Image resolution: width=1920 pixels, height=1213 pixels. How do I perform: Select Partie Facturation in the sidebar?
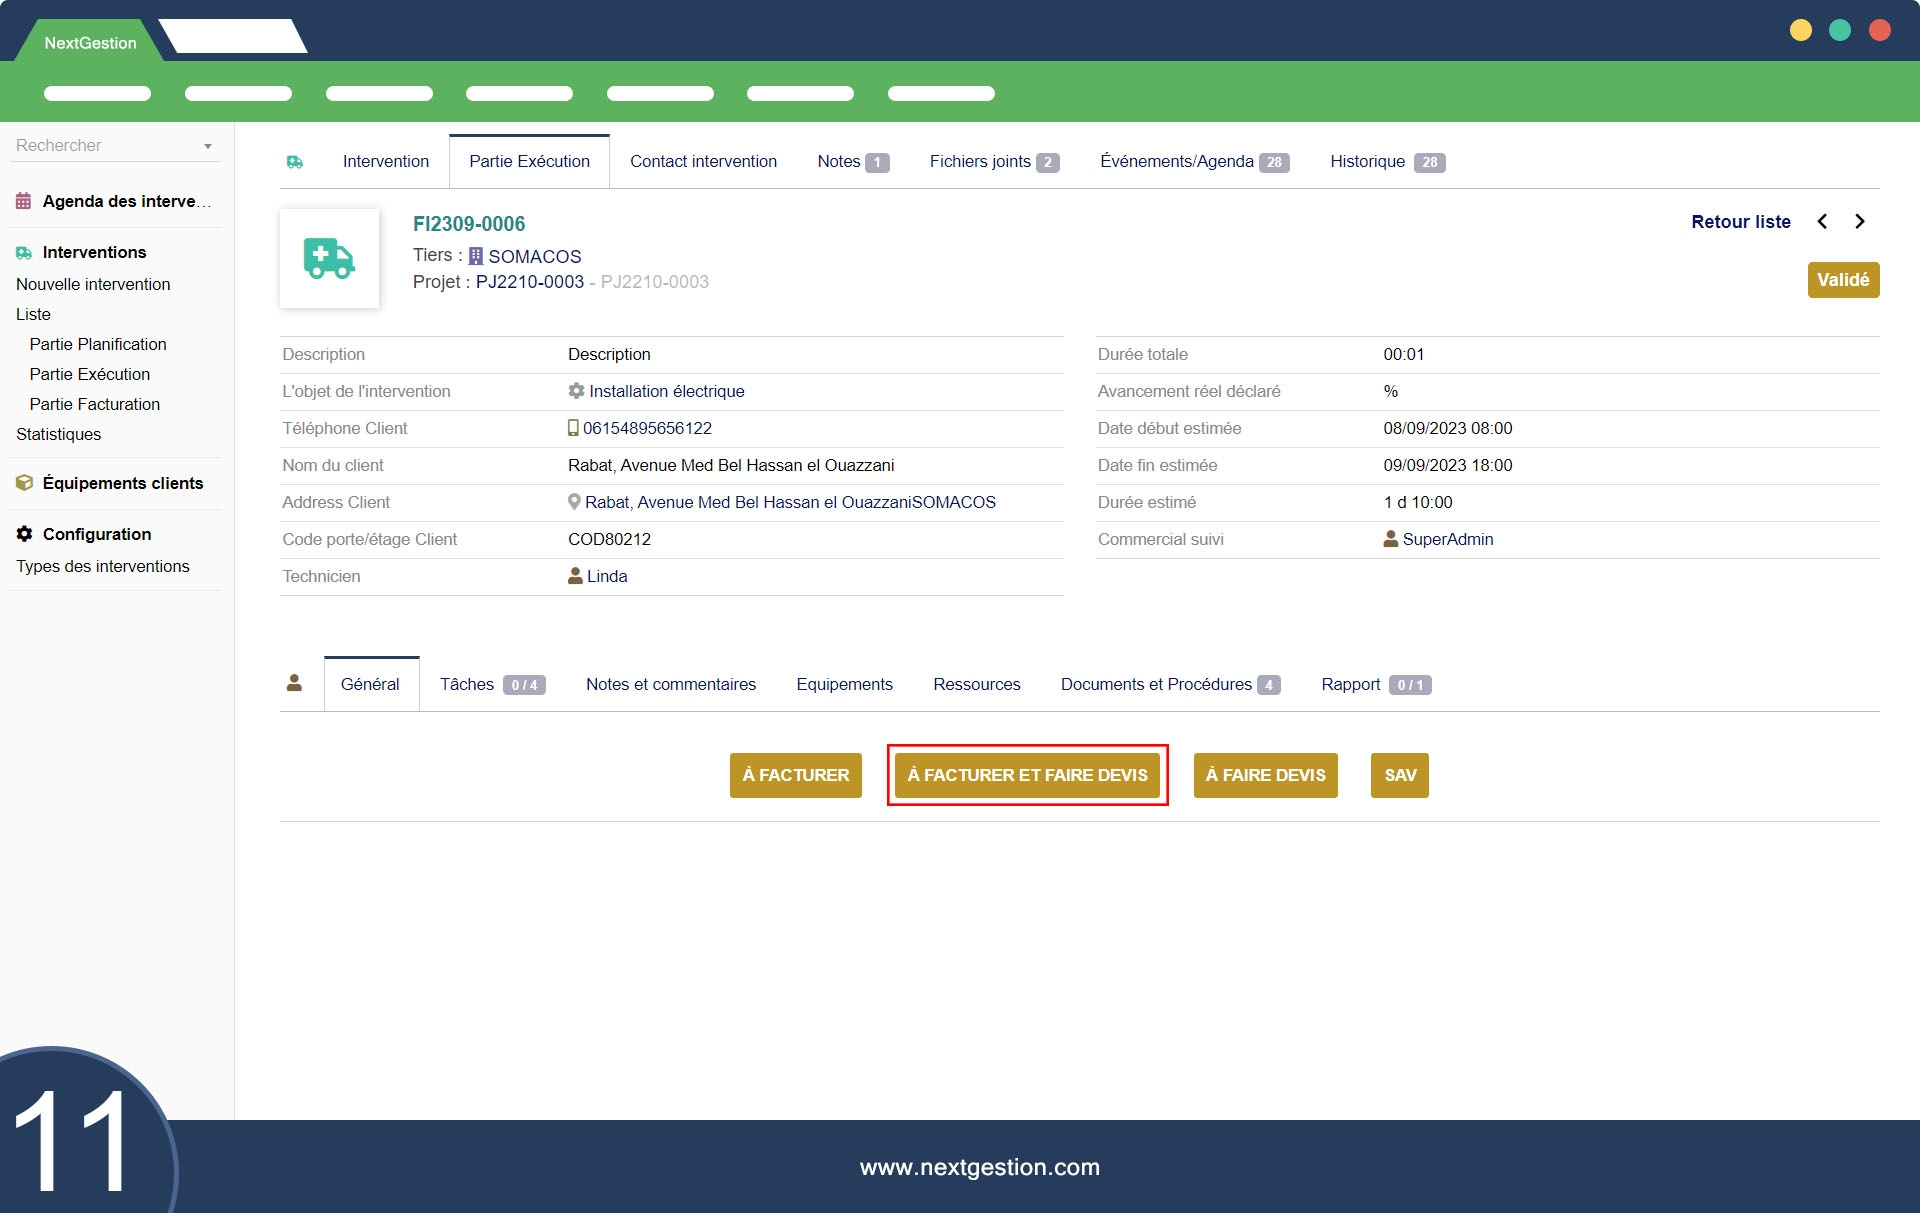point(95,404)
